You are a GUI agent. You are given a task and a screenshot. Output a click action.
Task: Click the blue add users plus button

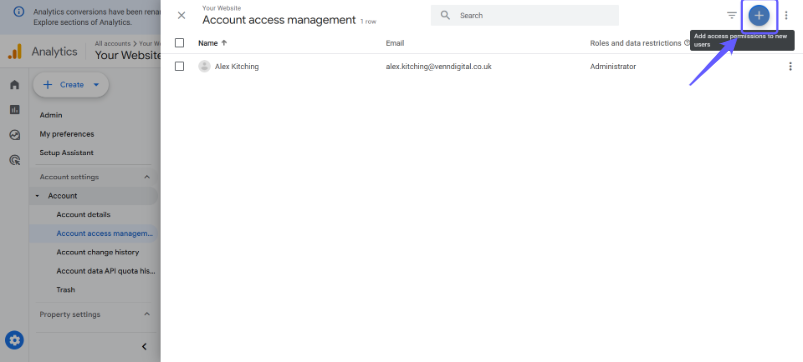click(758, 15)
